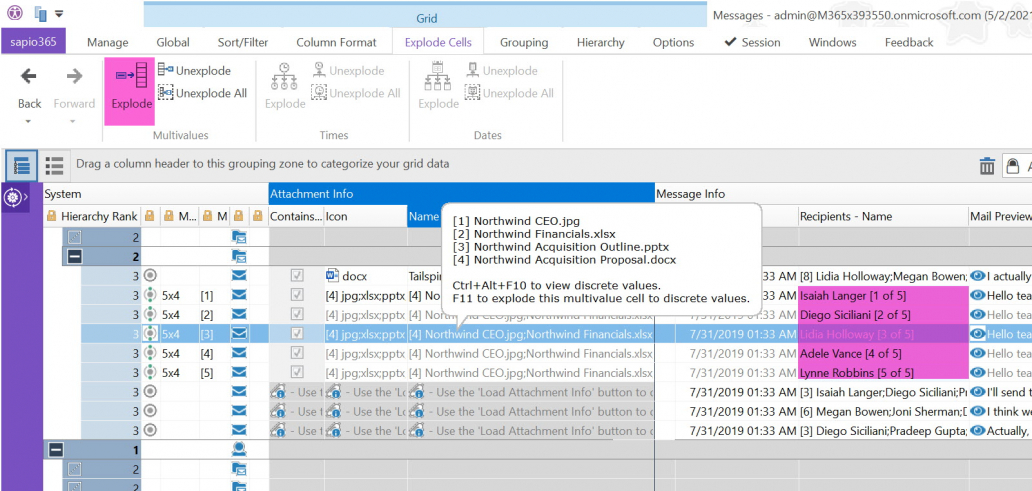Screen dimensions: 1032x491
Task: Click load attachment icon, Name column, Pradeep Gupta row
Action: click(417, 430)
